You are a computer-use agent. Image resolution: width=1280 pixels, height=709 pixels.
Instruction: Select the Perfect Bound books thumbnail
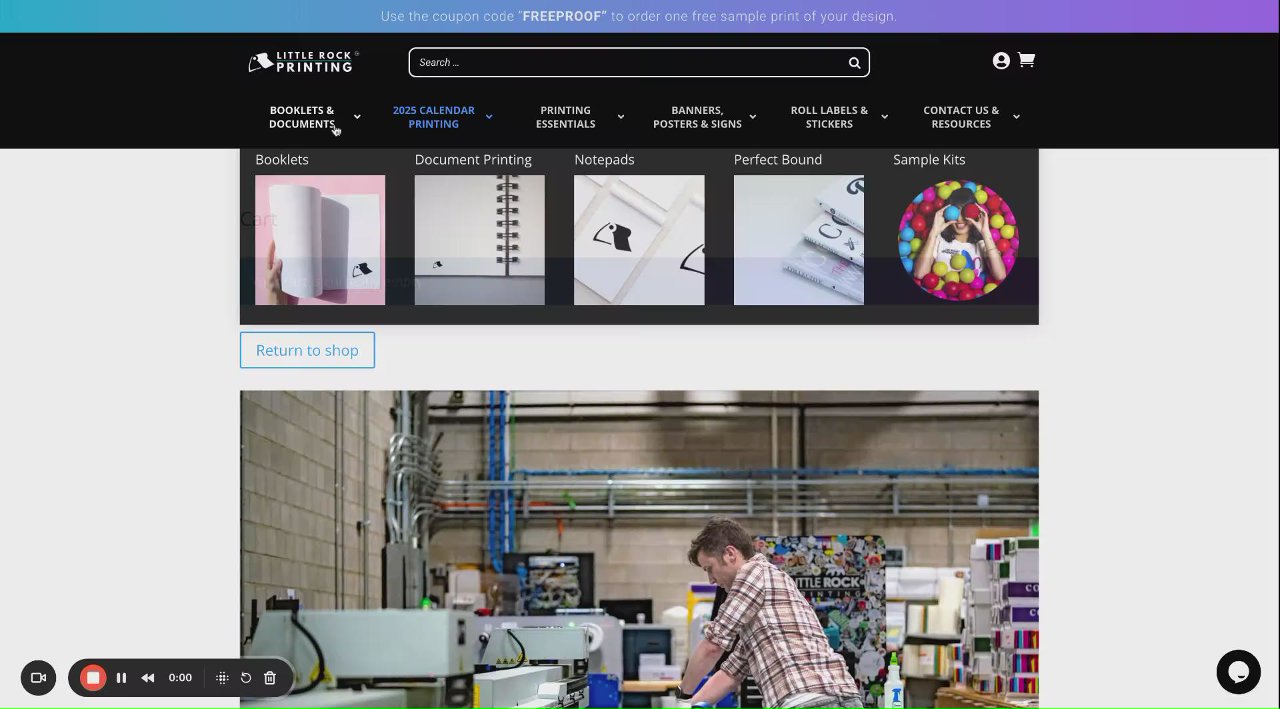(x=799, y=240)
